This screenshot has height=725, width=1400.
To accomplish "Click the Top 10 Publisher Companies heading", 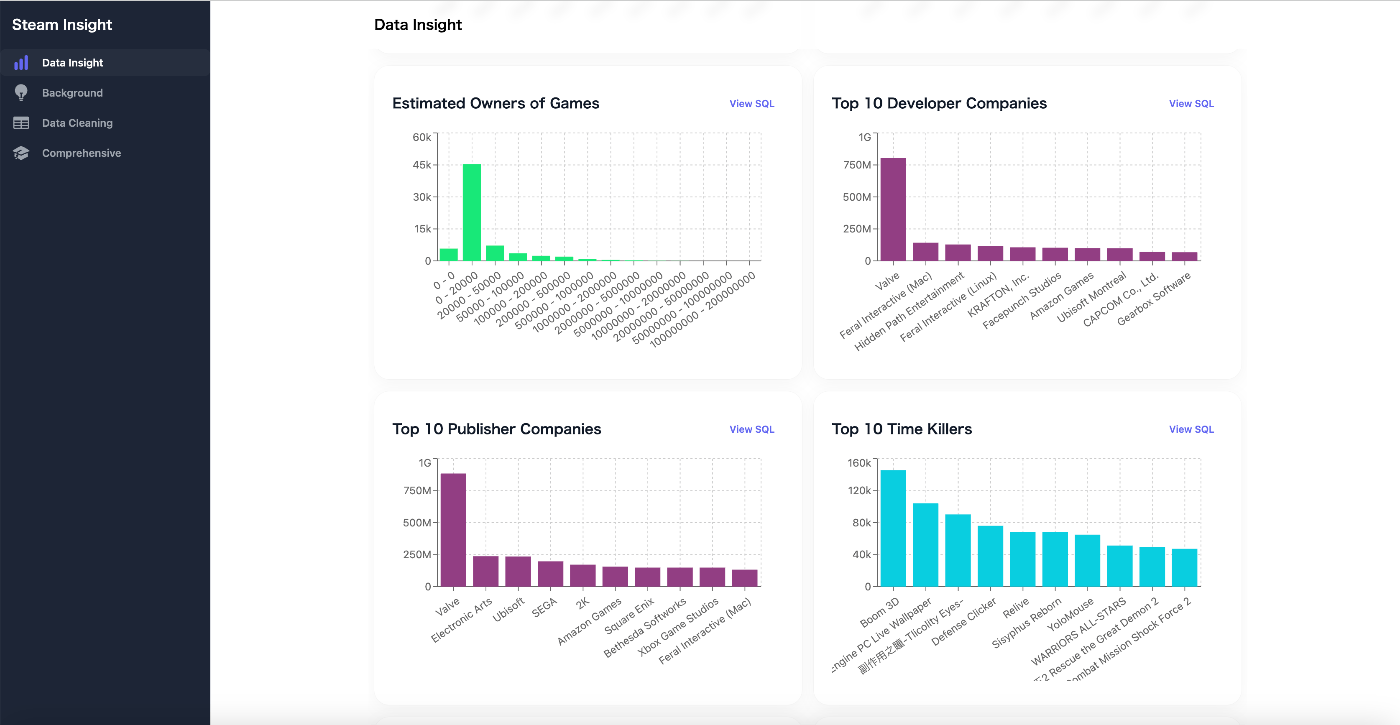I will (x=497, y=429).
